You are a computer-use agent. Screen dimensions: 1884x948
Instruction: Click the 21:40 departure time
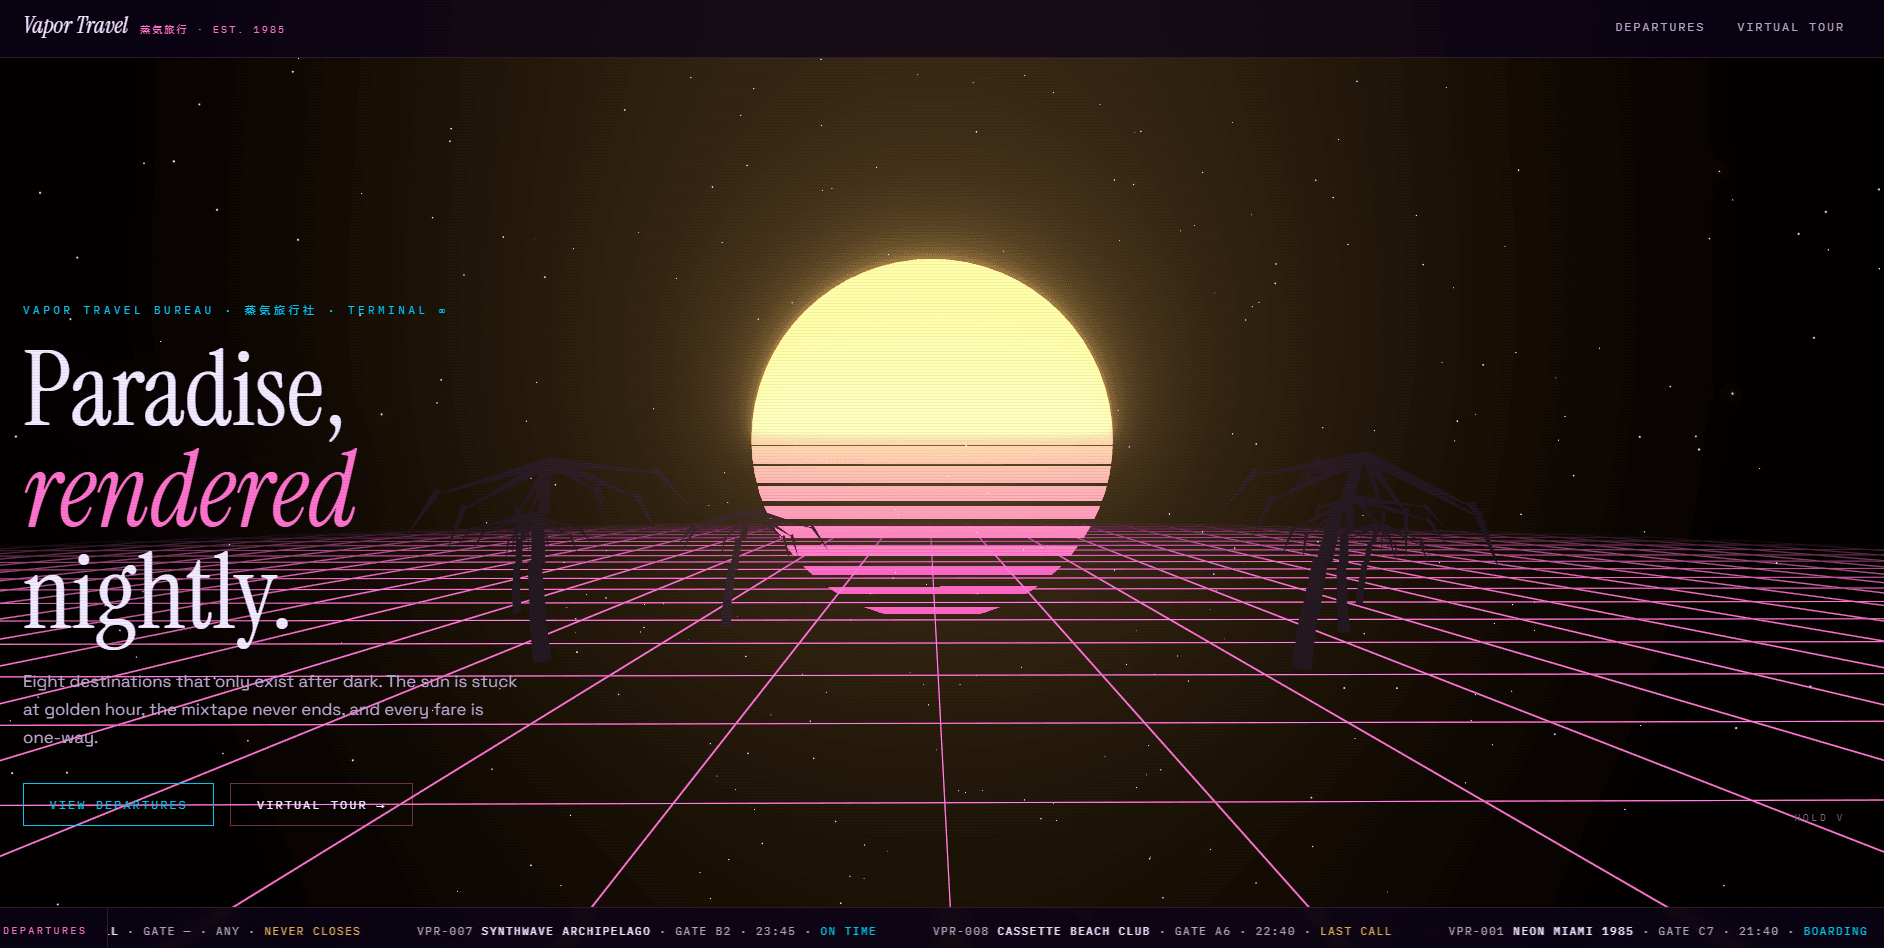[x=1759, y=932]
